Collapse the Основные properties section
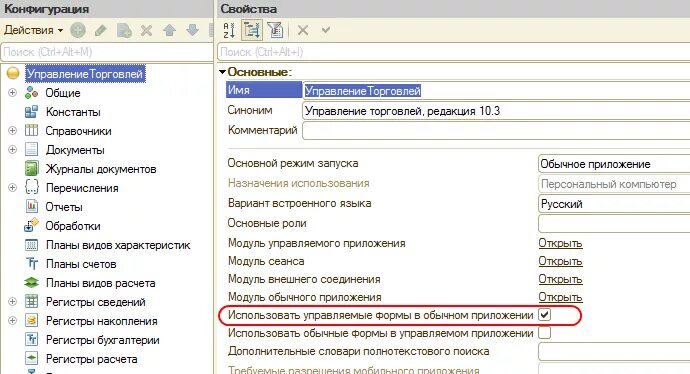This screenshot has width=690, height=374. 223,72
